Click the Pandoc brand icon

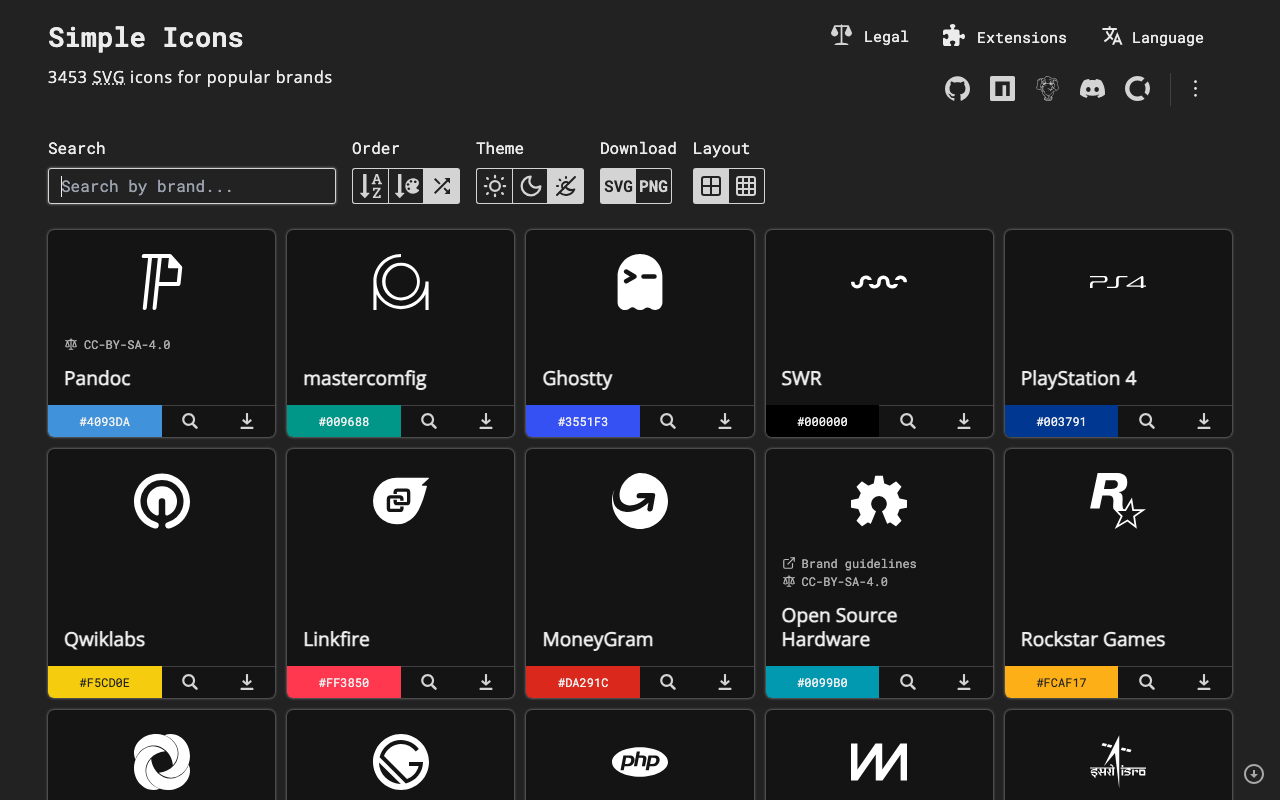[x=162, y=282]
